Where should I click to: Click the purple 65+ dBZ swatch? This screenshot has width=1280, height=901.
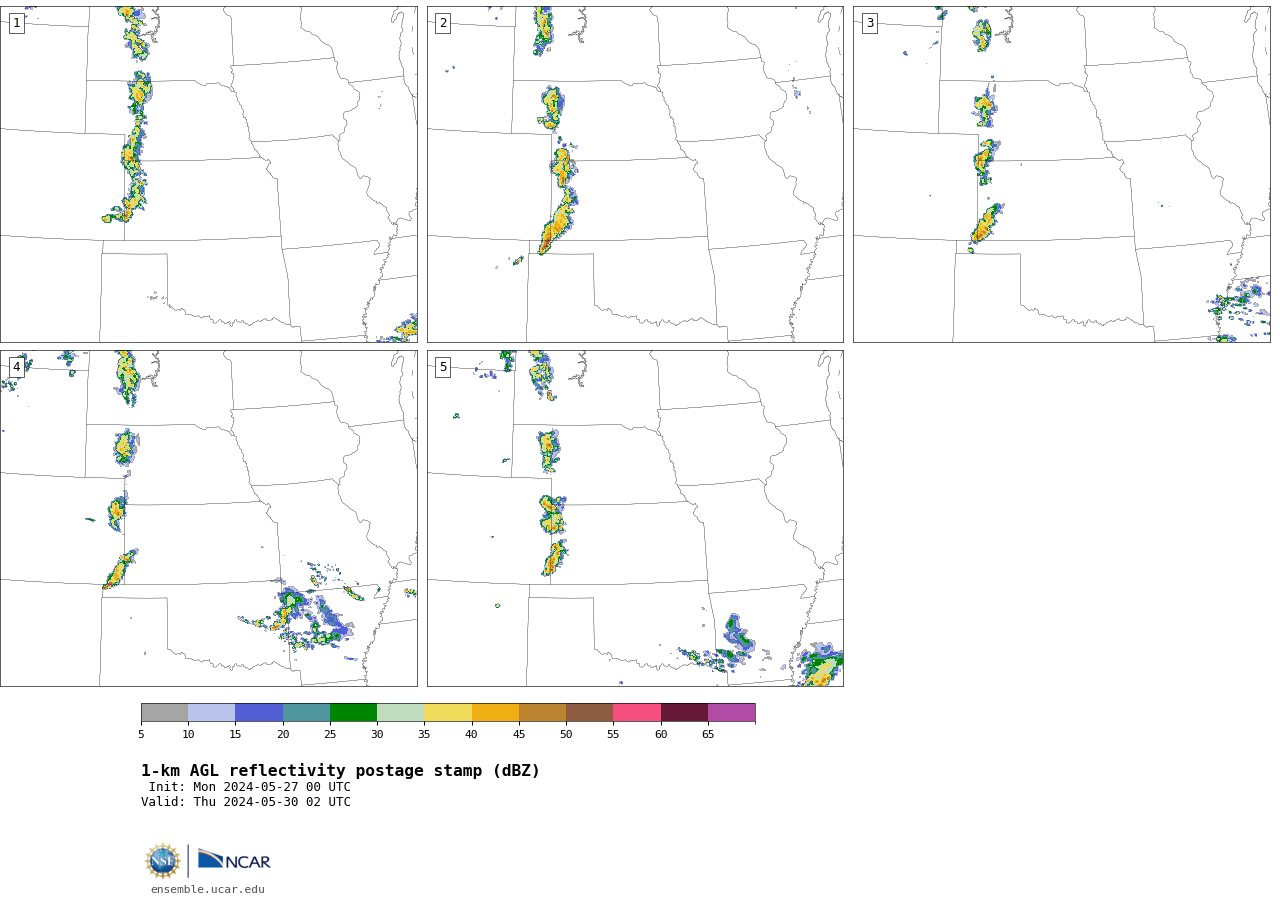click(x=731, y=712)
